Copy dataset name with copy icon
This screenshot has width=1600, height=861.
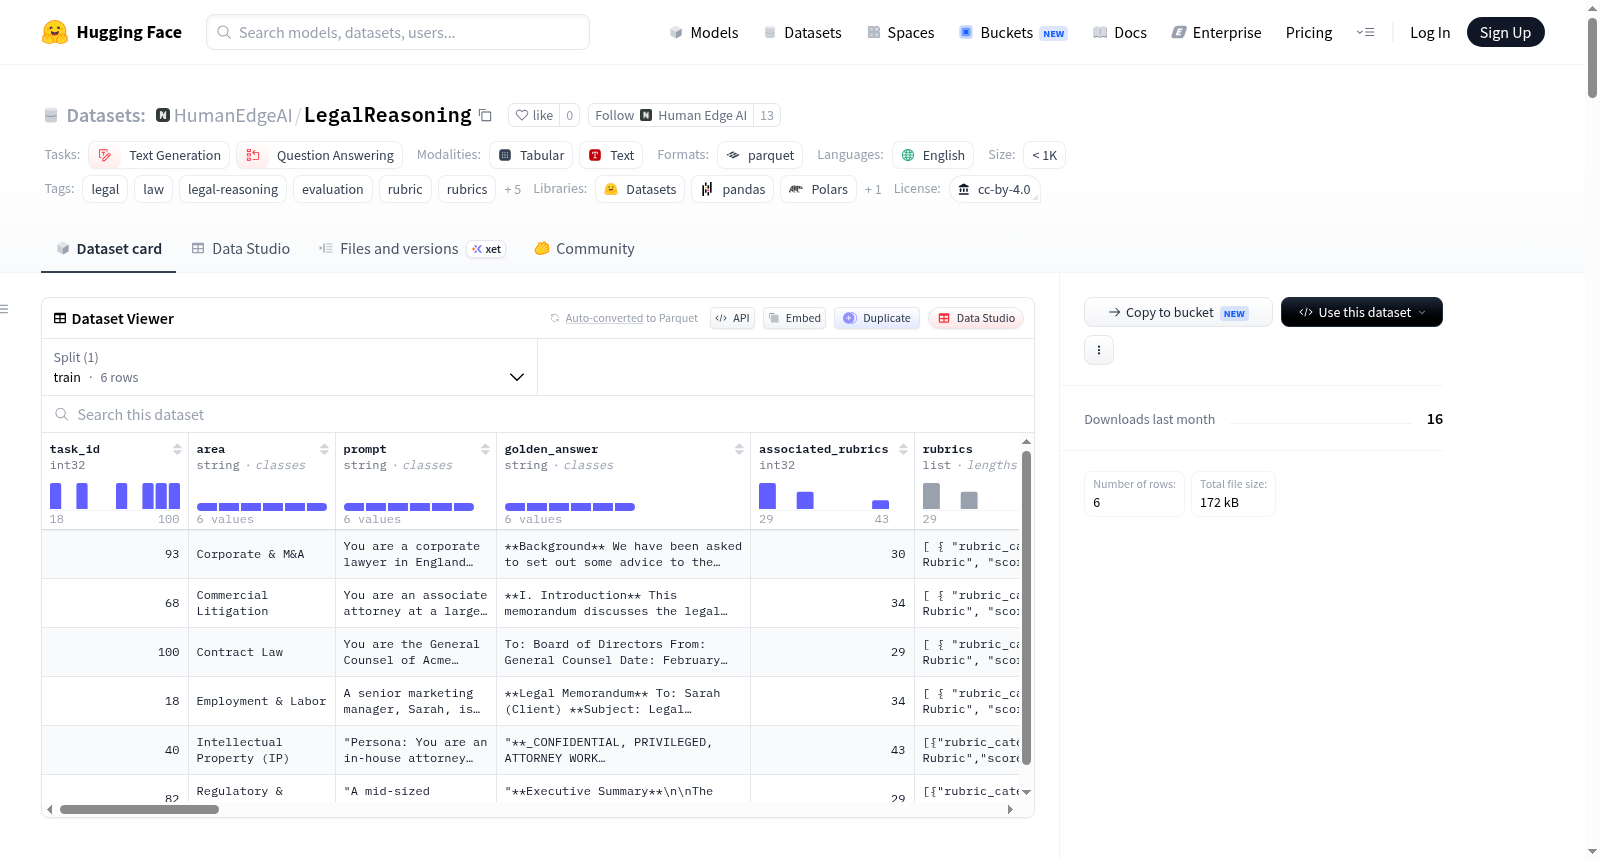pos(485,115)
